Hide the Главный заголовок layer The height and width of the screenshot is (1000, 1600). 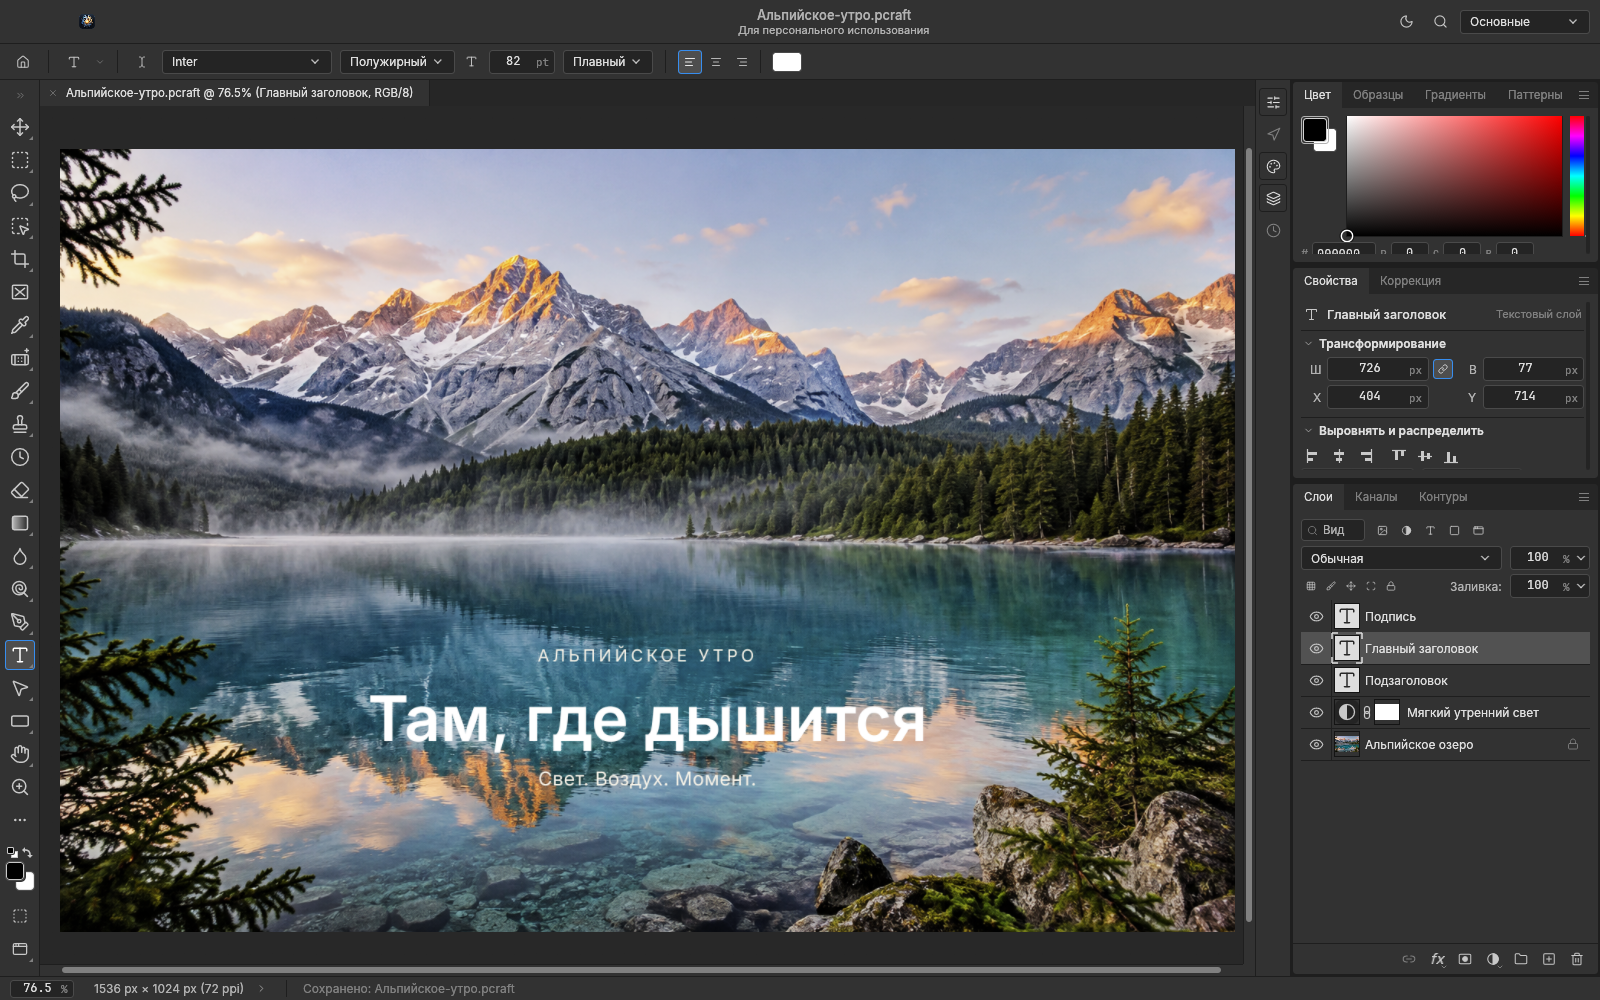tap(1316, 649)
